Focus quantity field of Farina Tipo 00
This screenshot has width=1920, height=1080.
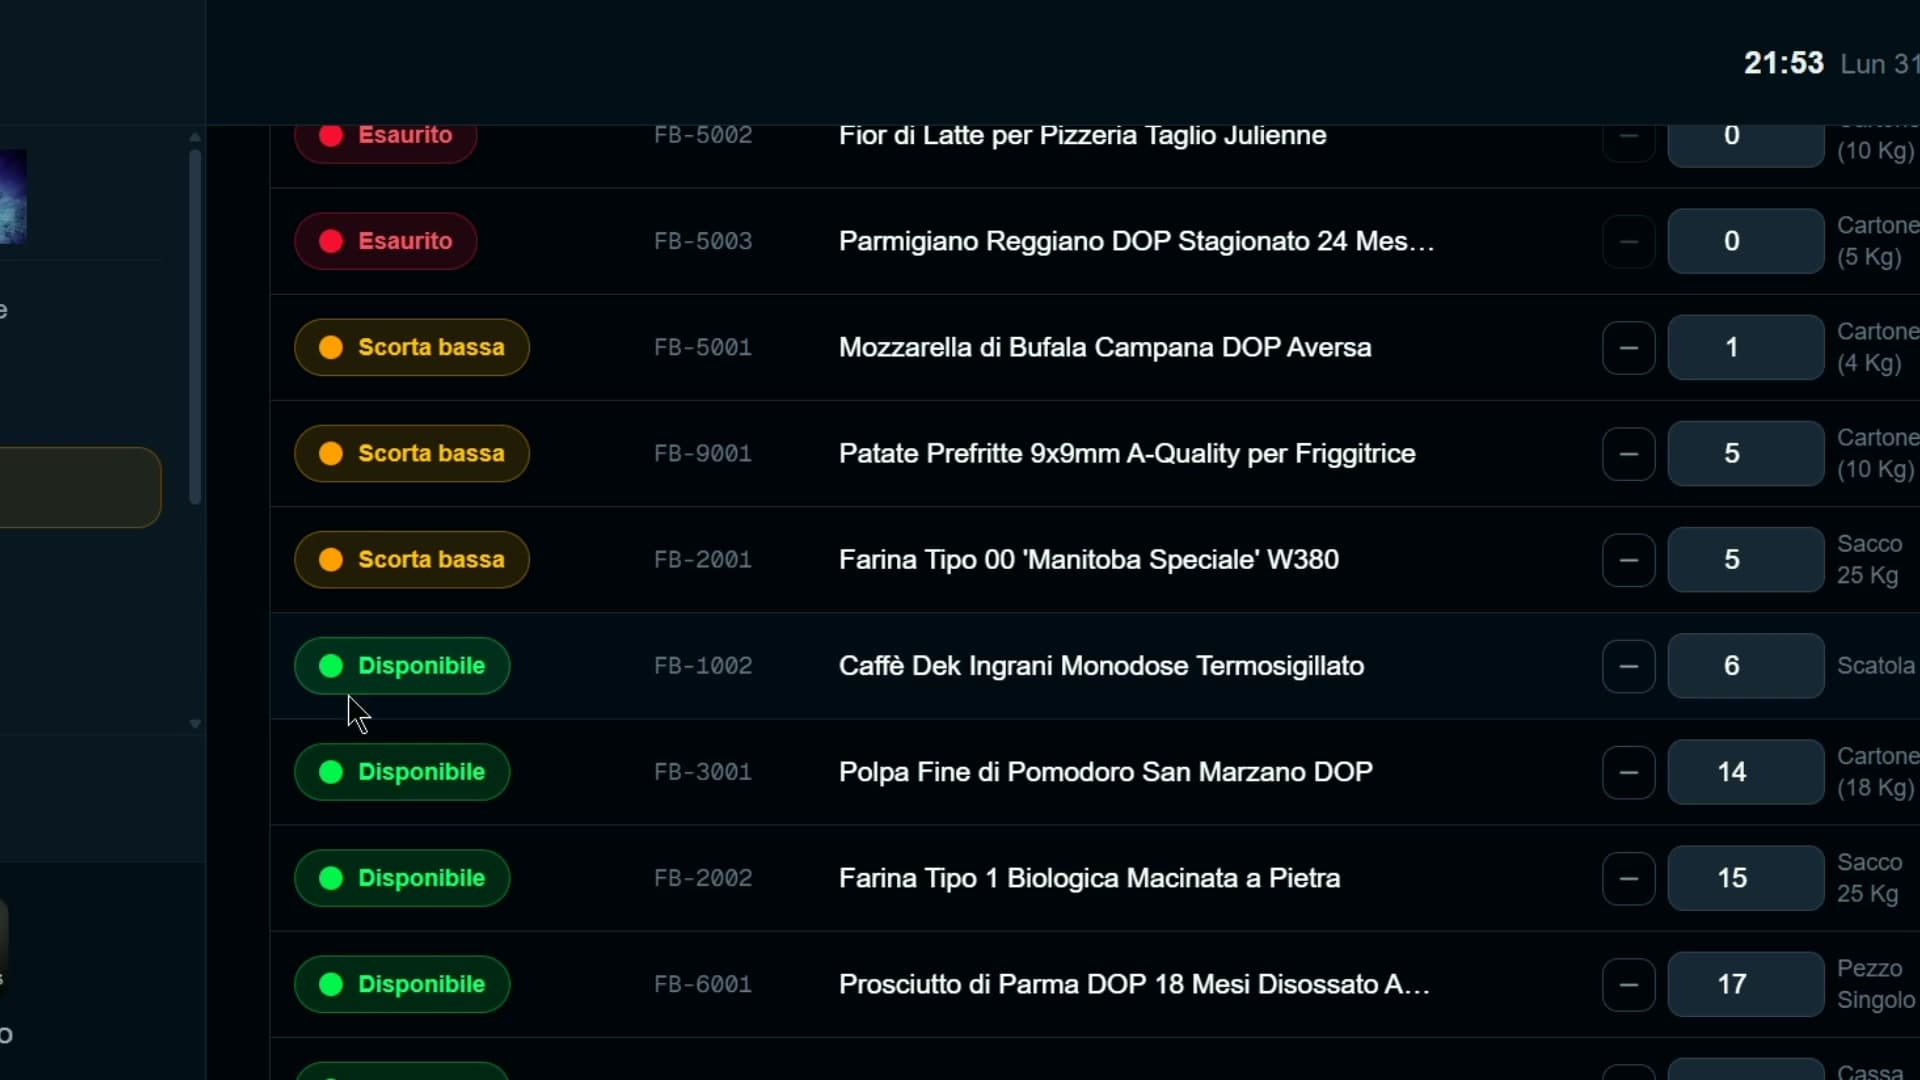click(1746, 559)
